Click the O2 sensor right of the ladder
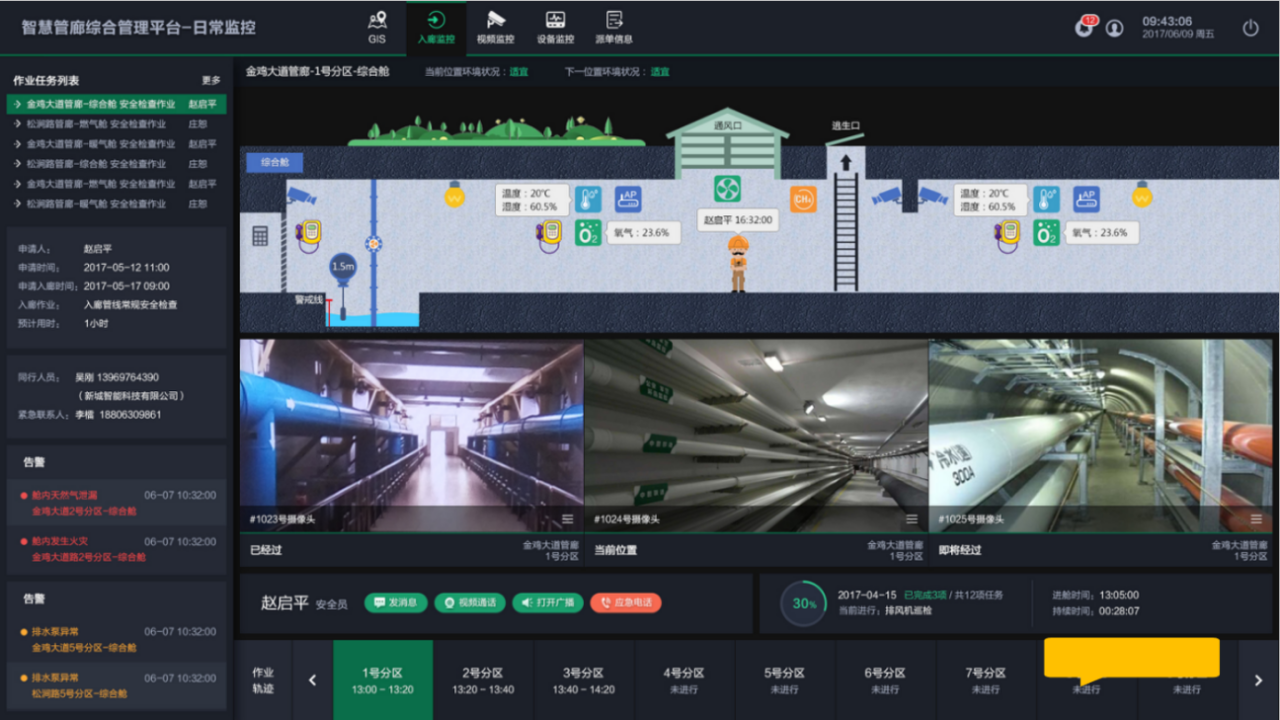This screenshot has height=720, width=1280. pyautogui.click(x=1047, y=233)
